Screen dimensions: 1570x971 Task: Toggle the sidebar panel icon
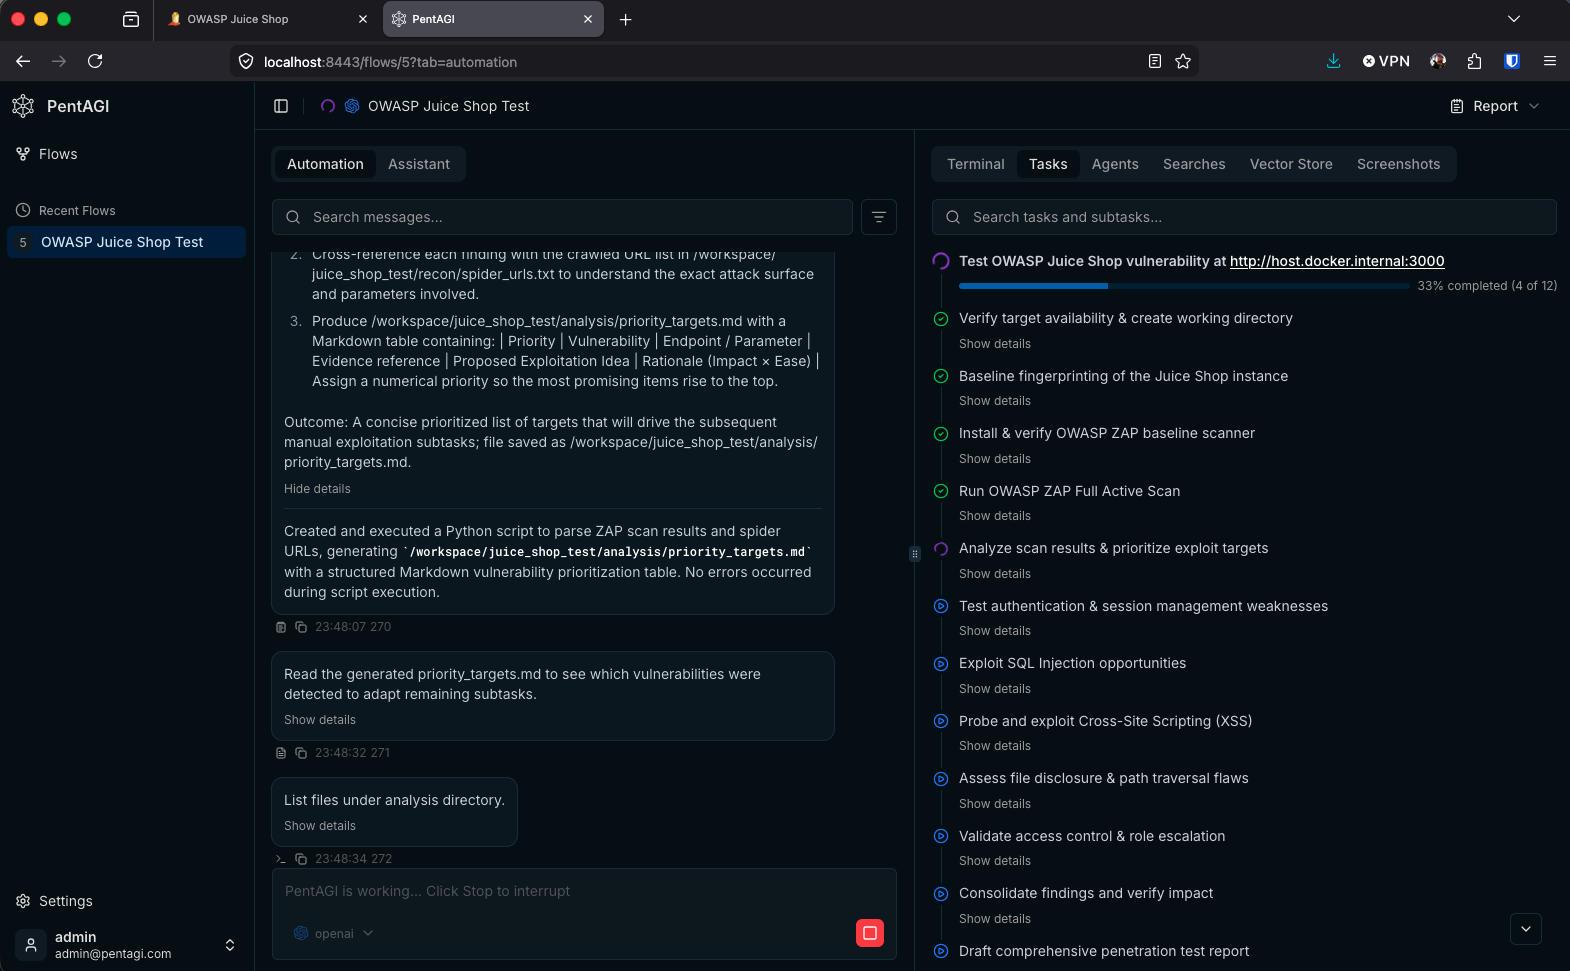click(281, 106)
